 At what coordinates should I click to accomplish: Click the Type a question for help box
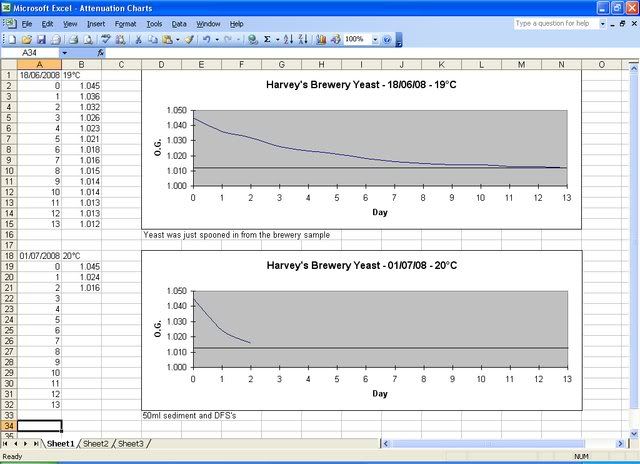click(x=556, y=24)
